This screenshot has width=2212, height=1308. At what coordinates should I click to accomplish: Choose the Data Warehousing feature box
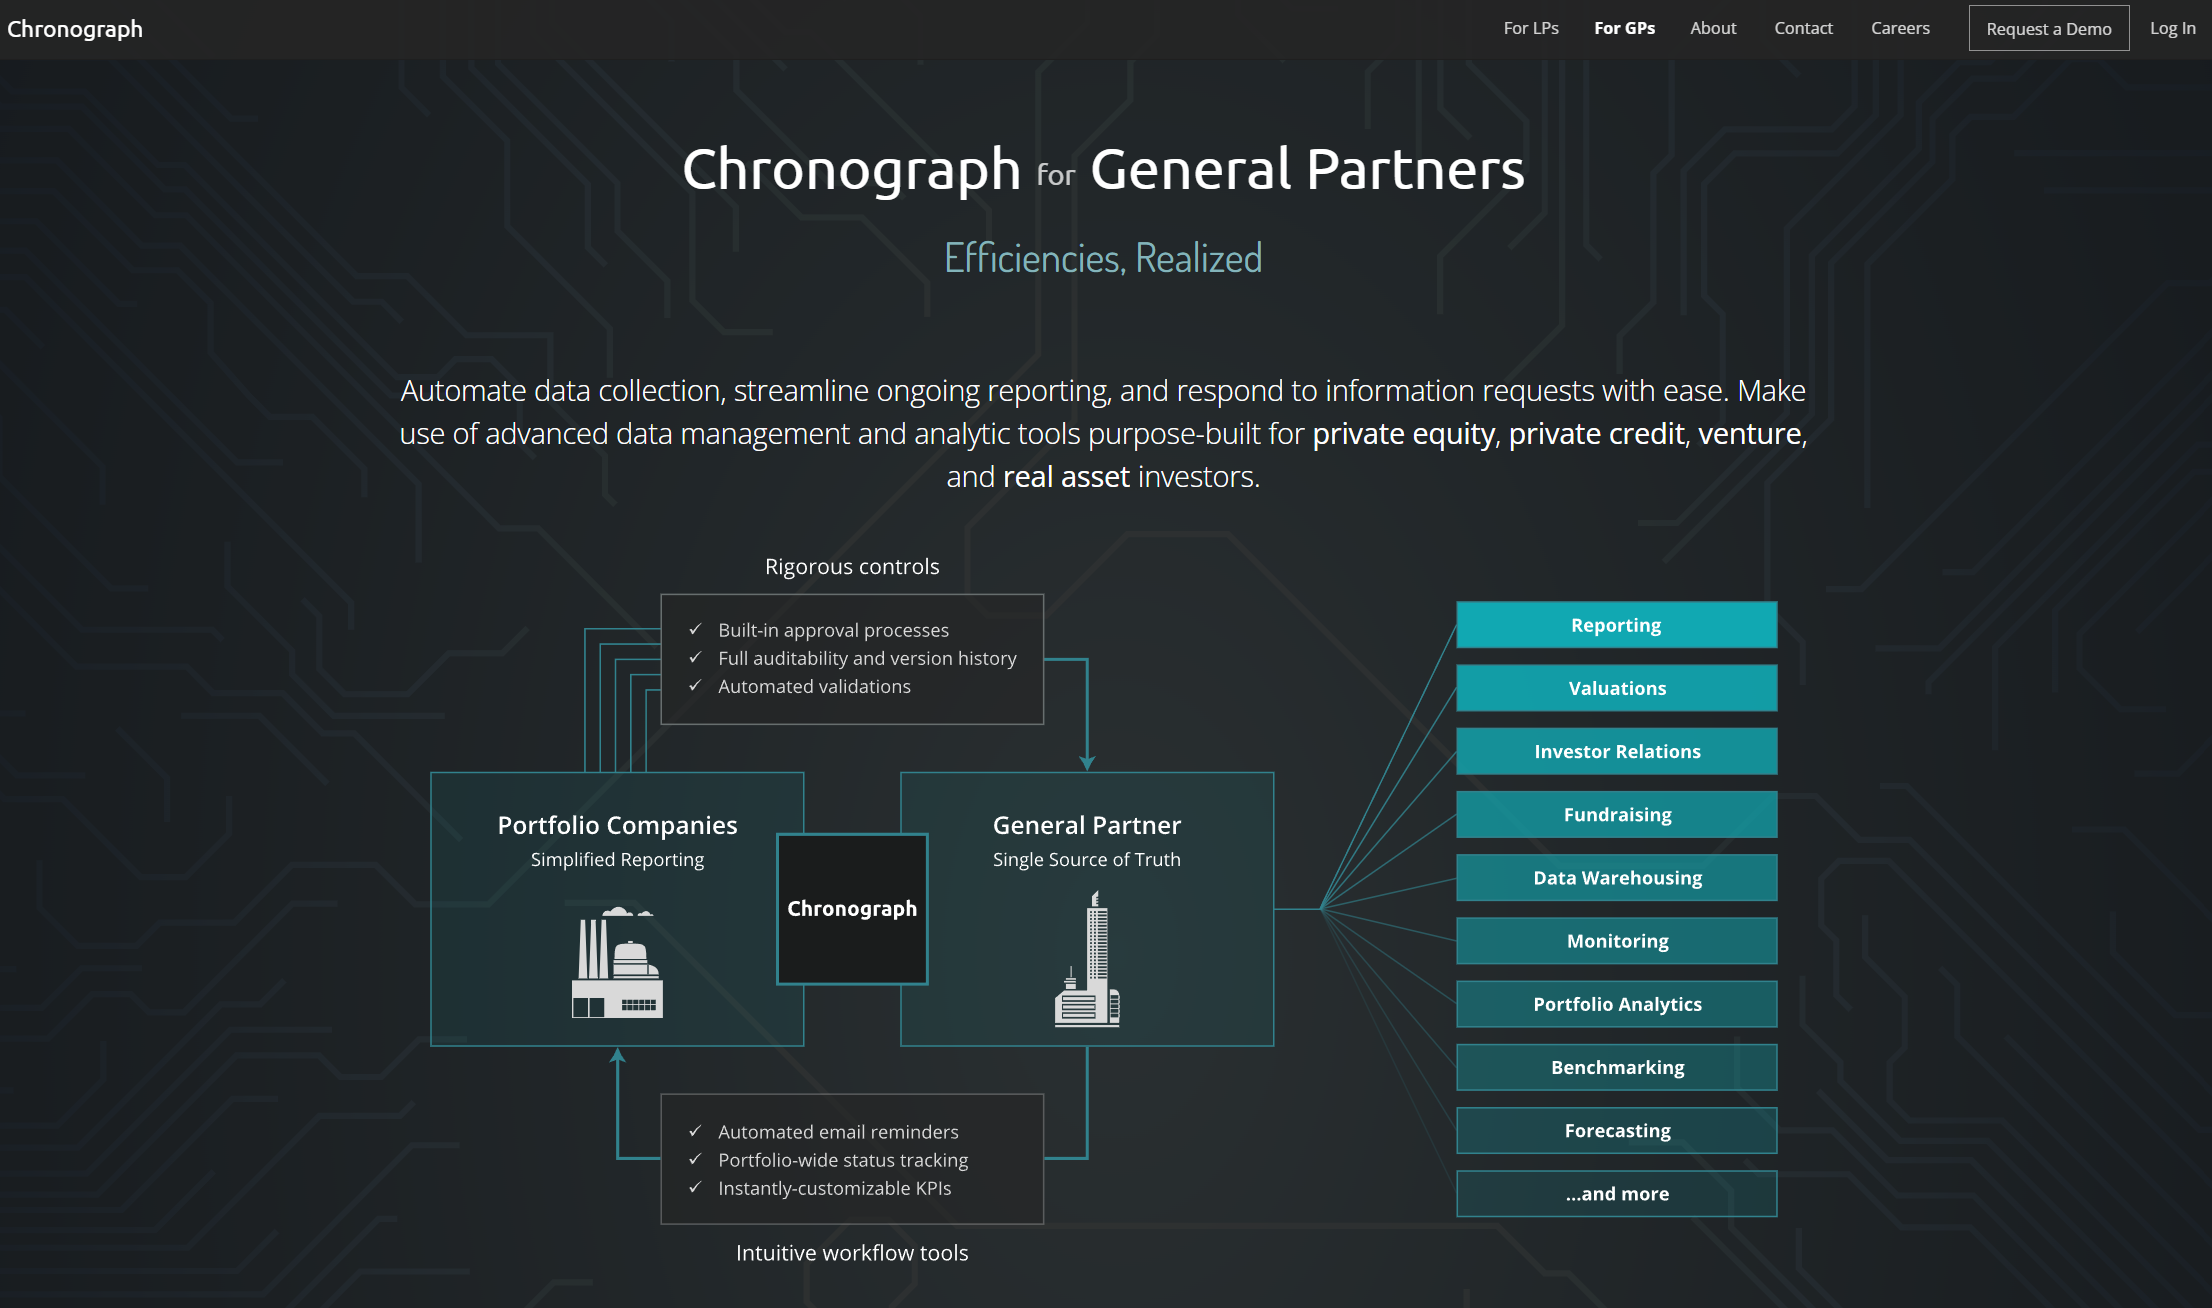coord(1616,878)
